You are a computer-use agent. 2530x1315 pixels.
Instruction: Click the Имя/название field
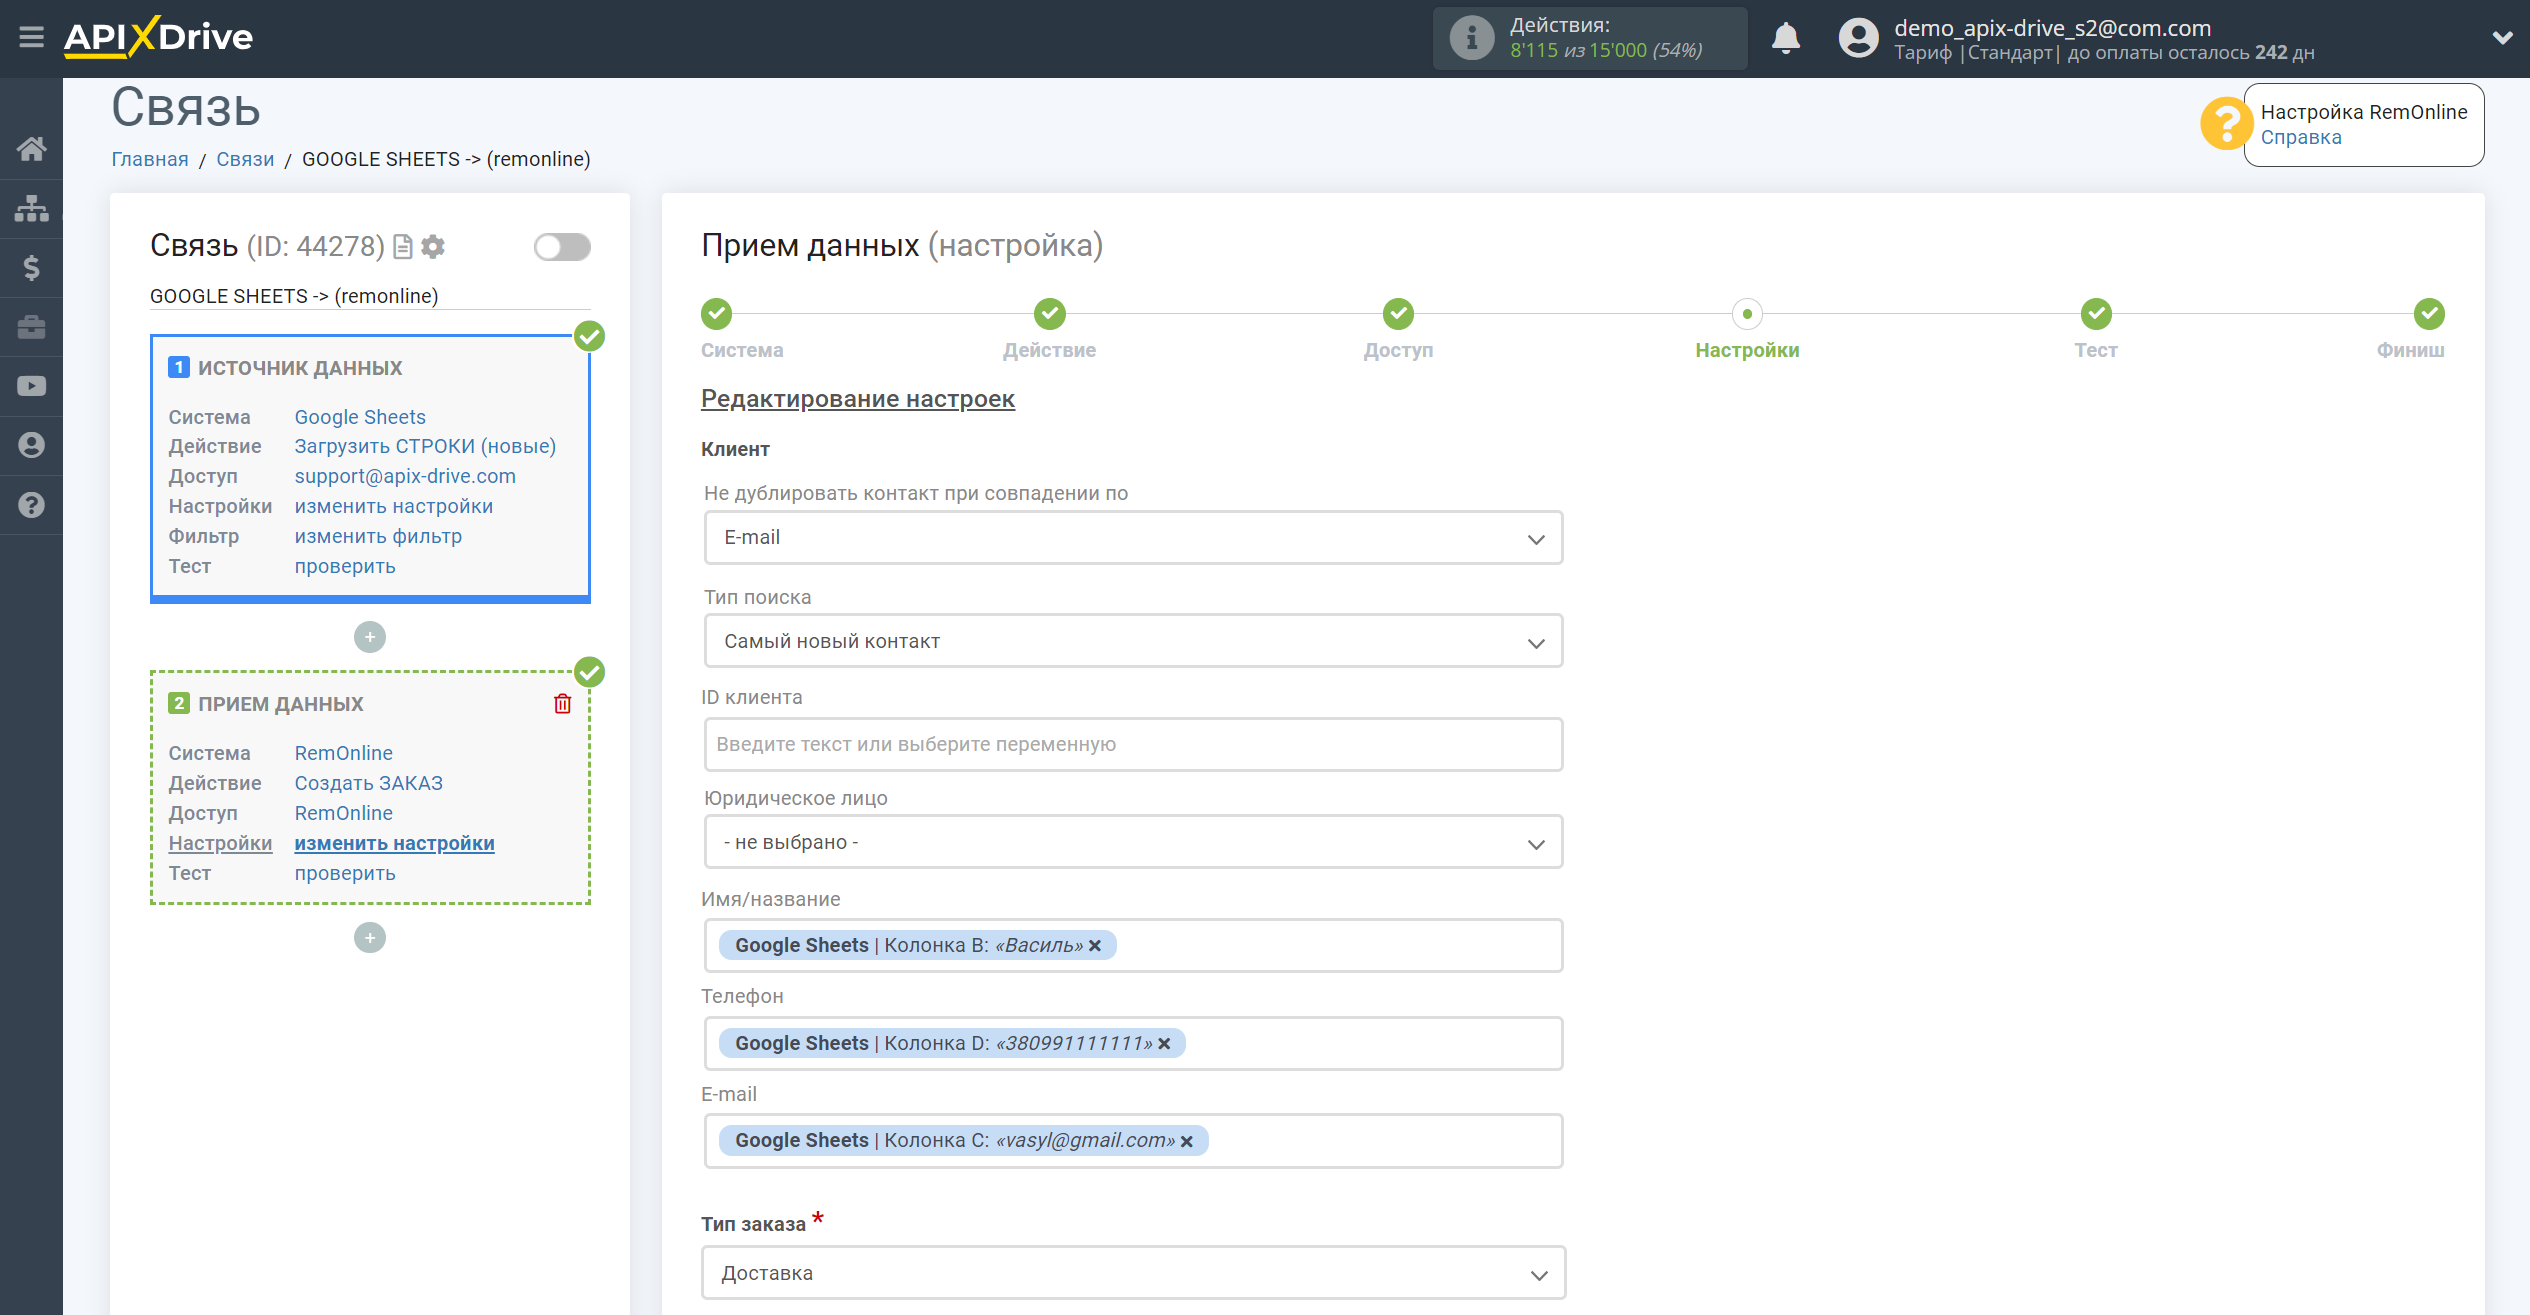coord(1133,945)
